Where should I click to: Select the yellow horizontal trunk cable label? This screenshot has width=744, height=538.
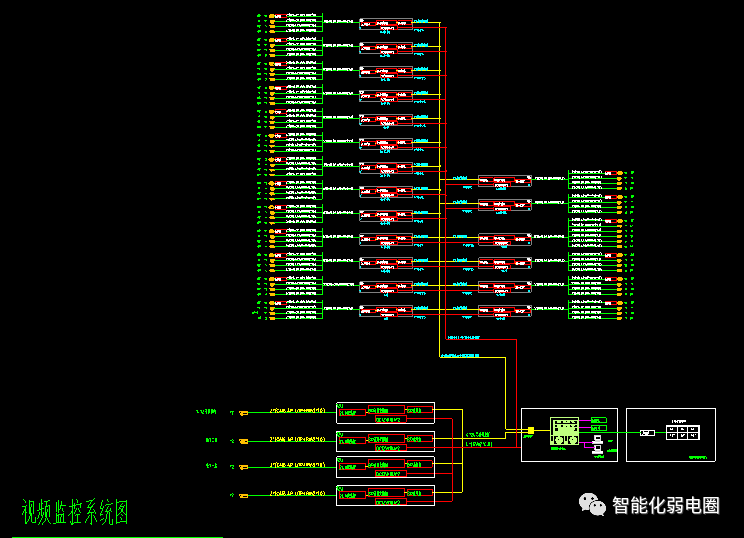460,355
